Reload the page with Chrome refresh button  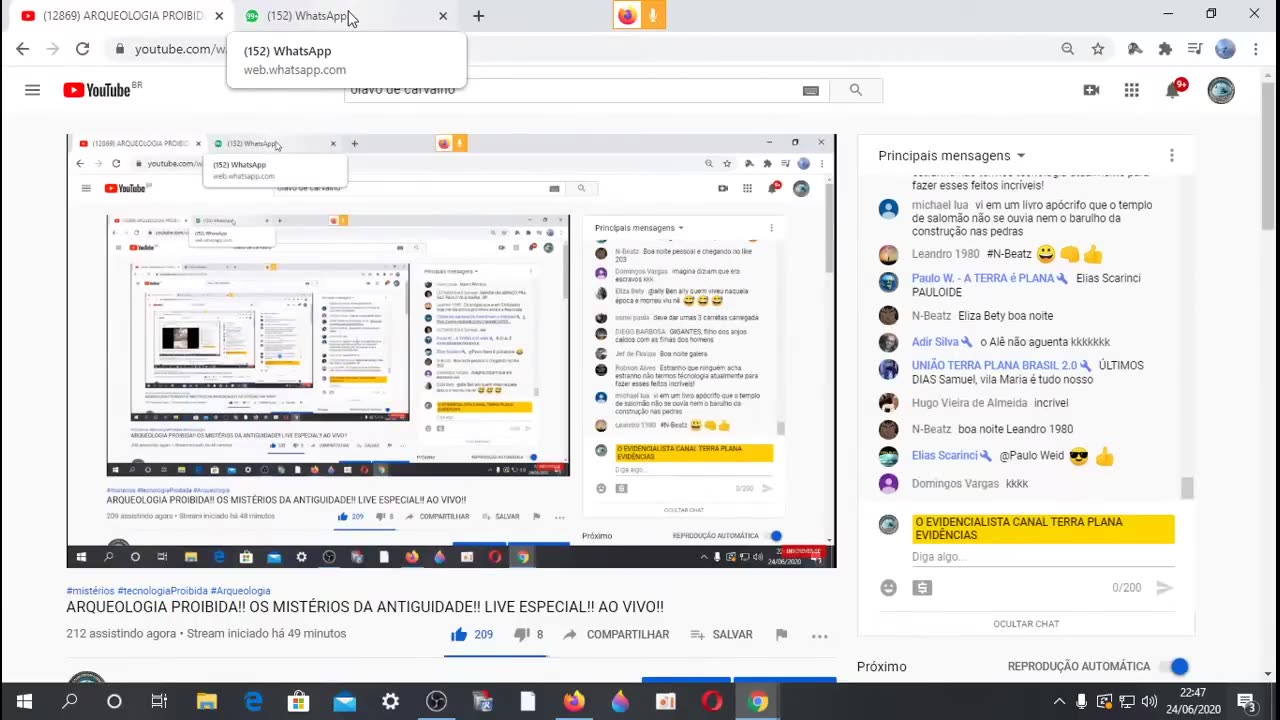[82, 48]
